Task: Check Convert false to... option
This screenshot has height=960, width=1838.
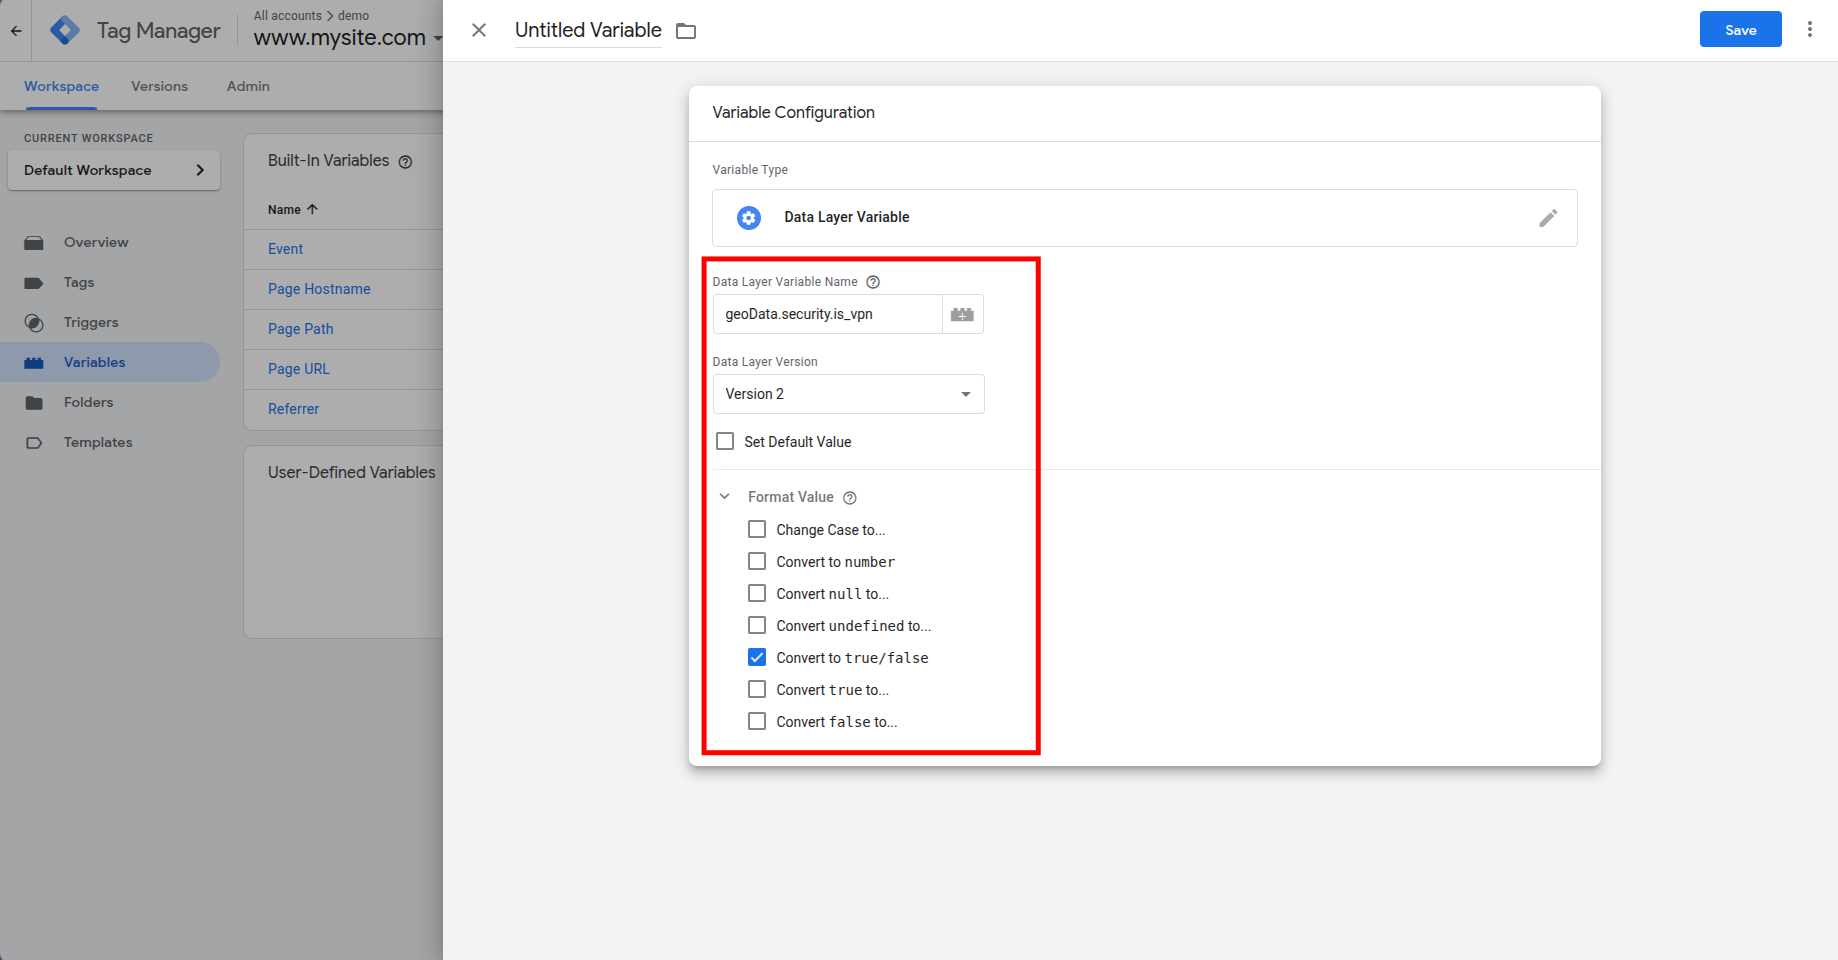Action: (757, 721)
